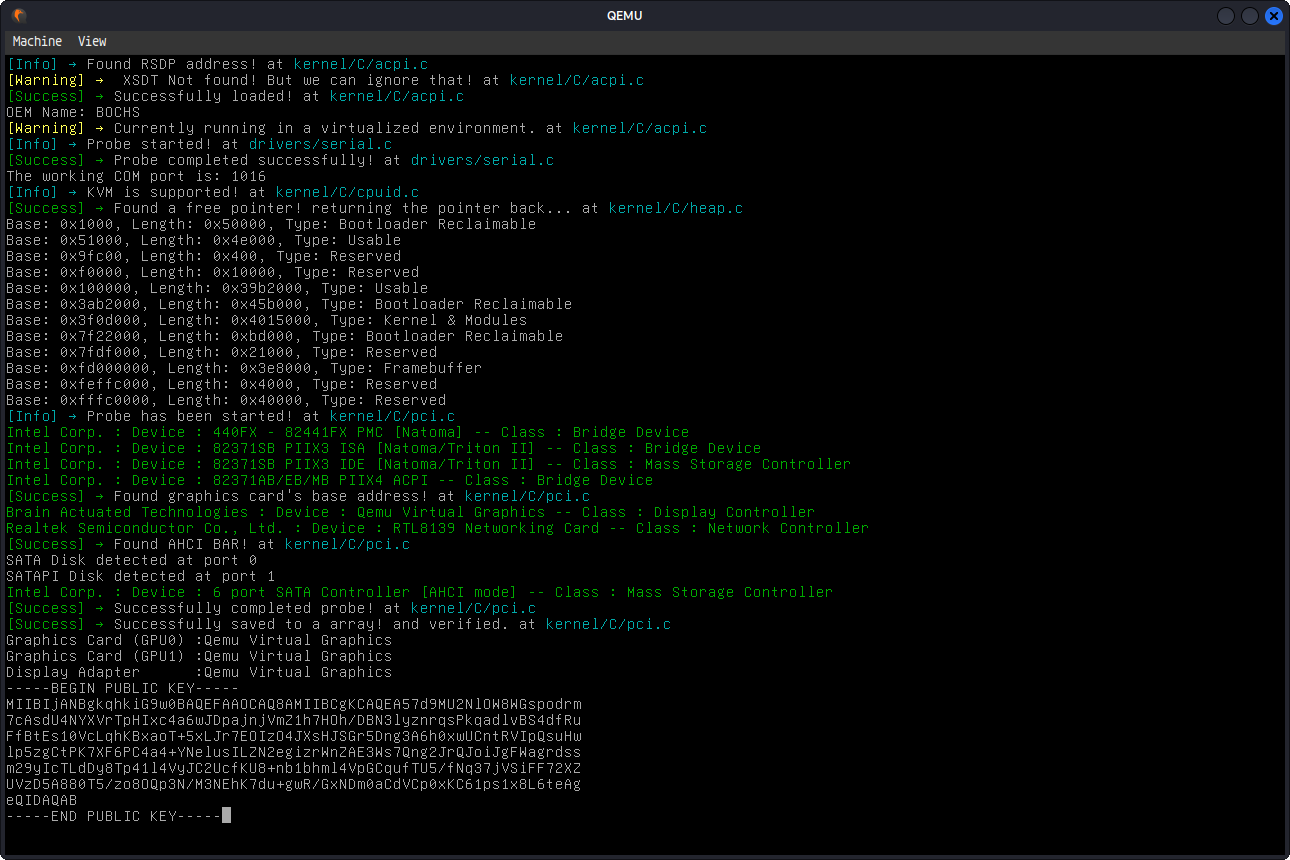Click 'Currently running in a virtualized environment' line
This screenshot has width=1290, height=860.
tap(357, 128)
